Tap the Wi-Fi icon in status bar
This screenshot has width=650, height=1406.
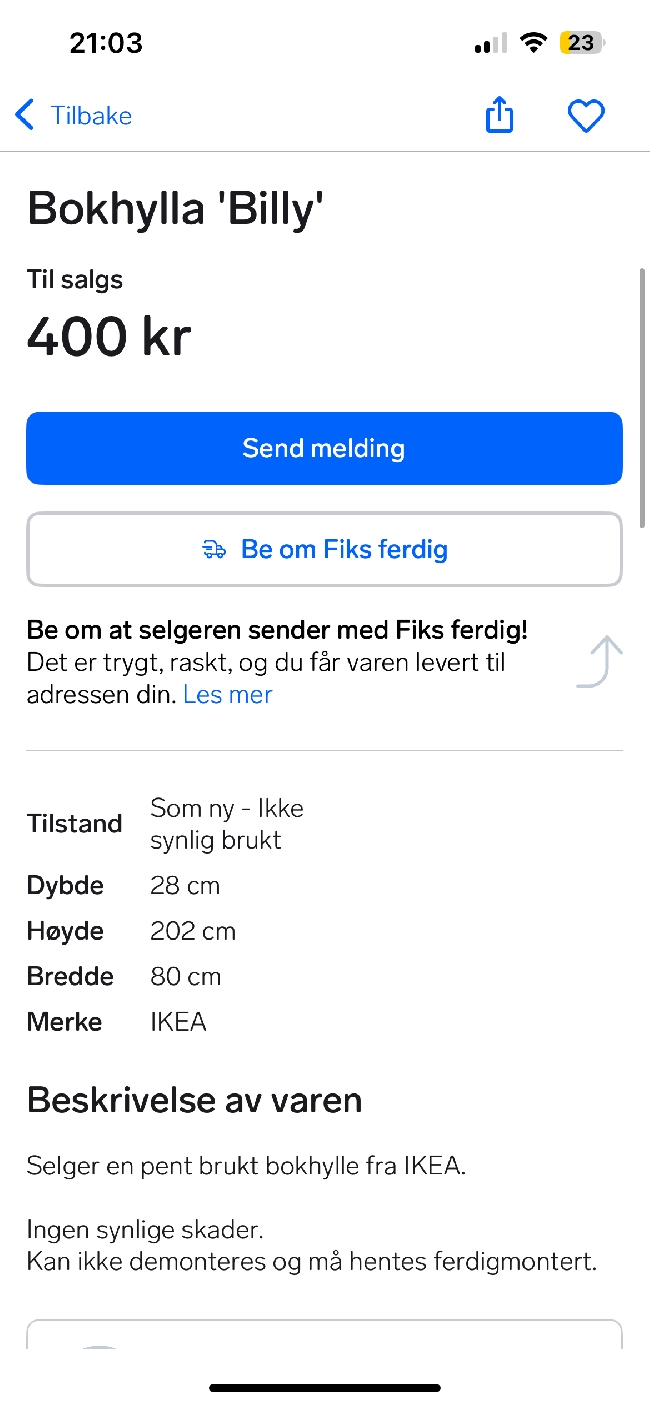click(533, 42)
